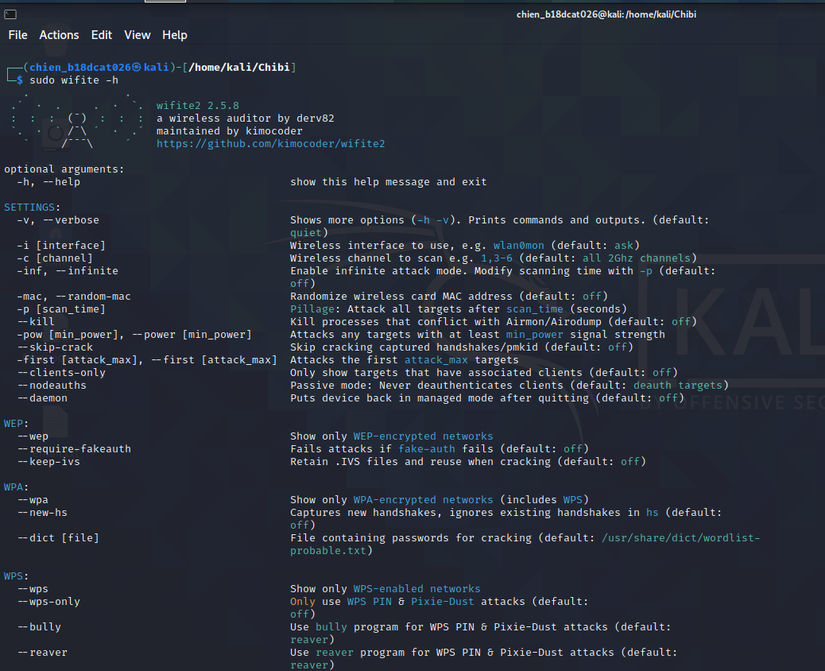Click the 'Pixie-Dust' text in wps-only description
825x671 pixels.
pos(442,602)
